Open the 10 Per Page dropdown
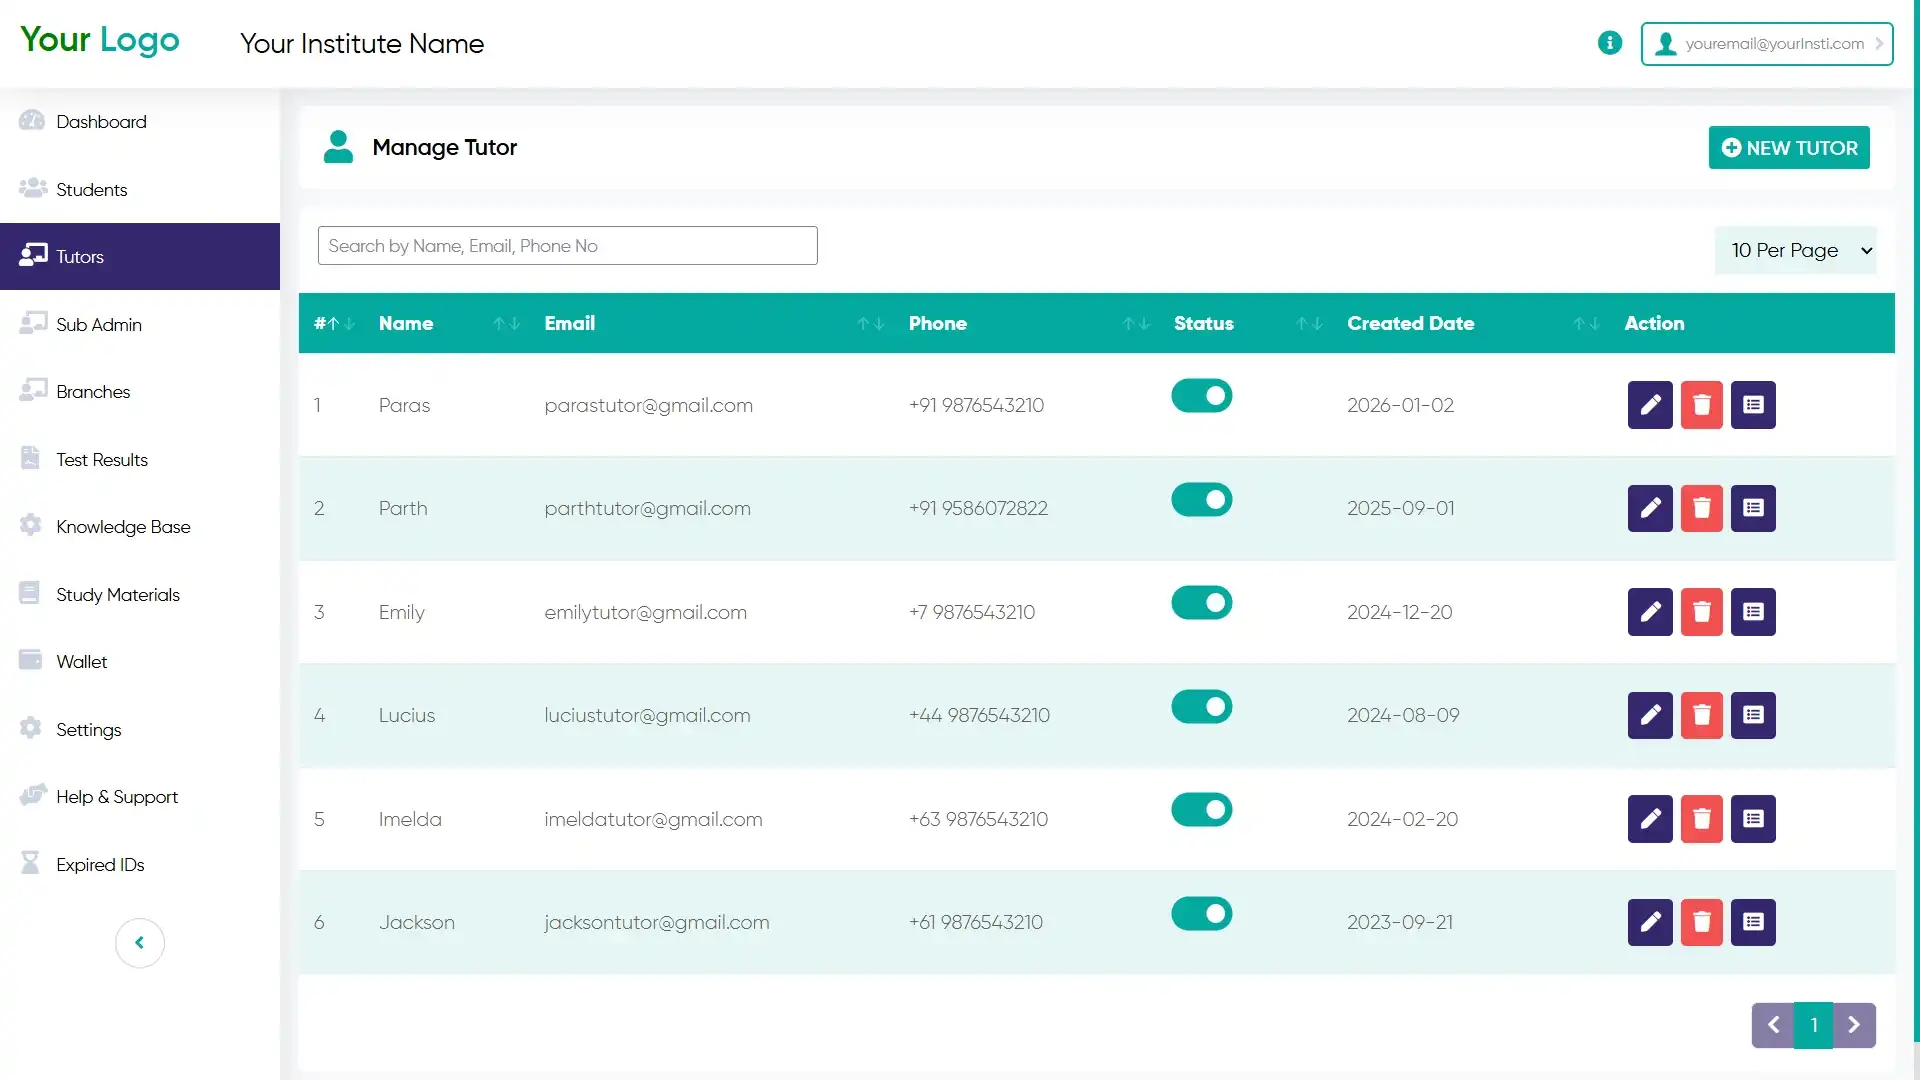The height and width of the screenshot is (1080, 1920). click(1796, 250)
